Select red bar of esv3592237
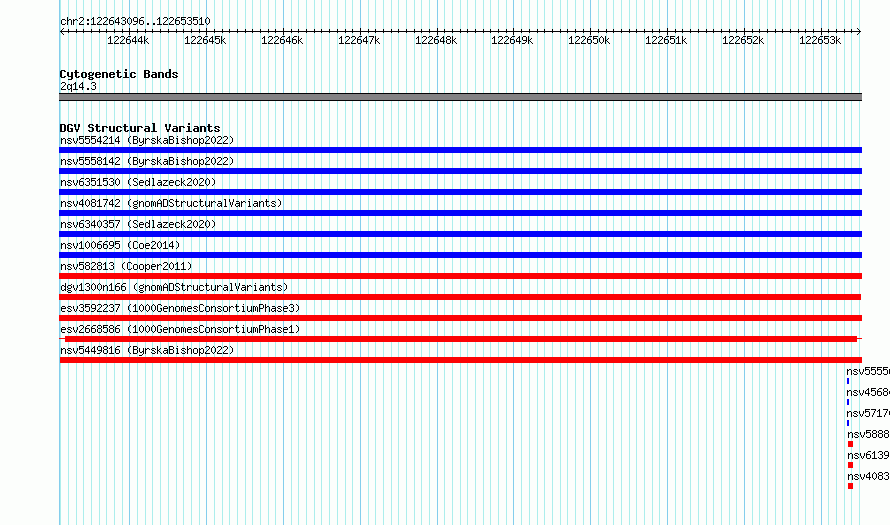890x525 pixels. pos(460,318)
